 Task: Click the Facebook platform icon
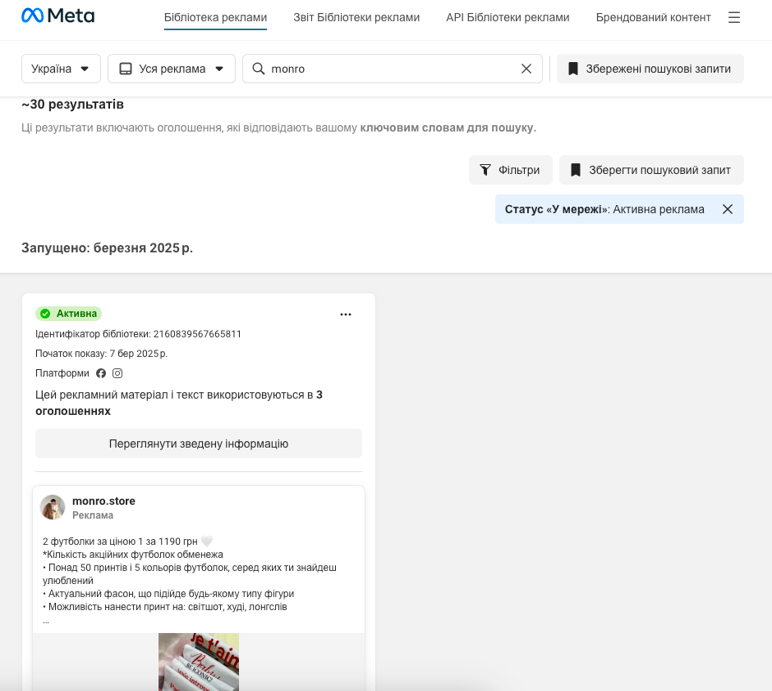pyautogui.click(x=101, y=373)
